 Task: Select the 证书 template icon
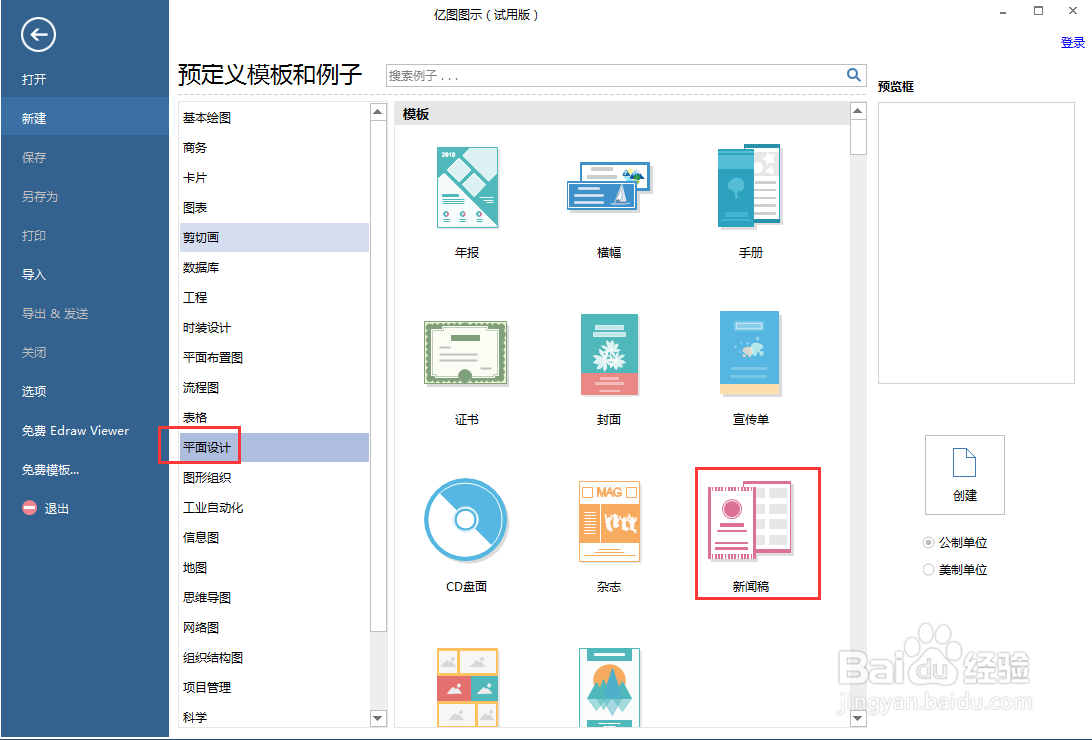(x=466, y=353)
